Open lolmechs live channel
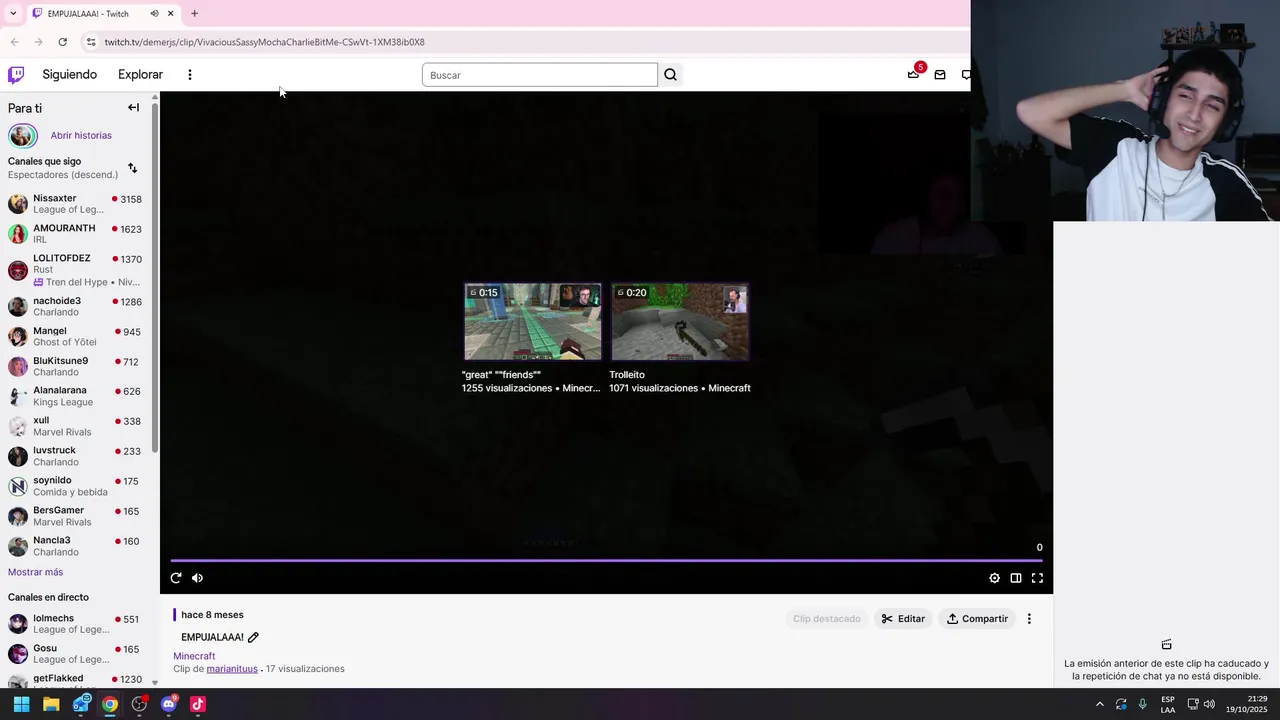Image resolution: width=1280 pixels, height=720 pixels. [x=75, y=624]
